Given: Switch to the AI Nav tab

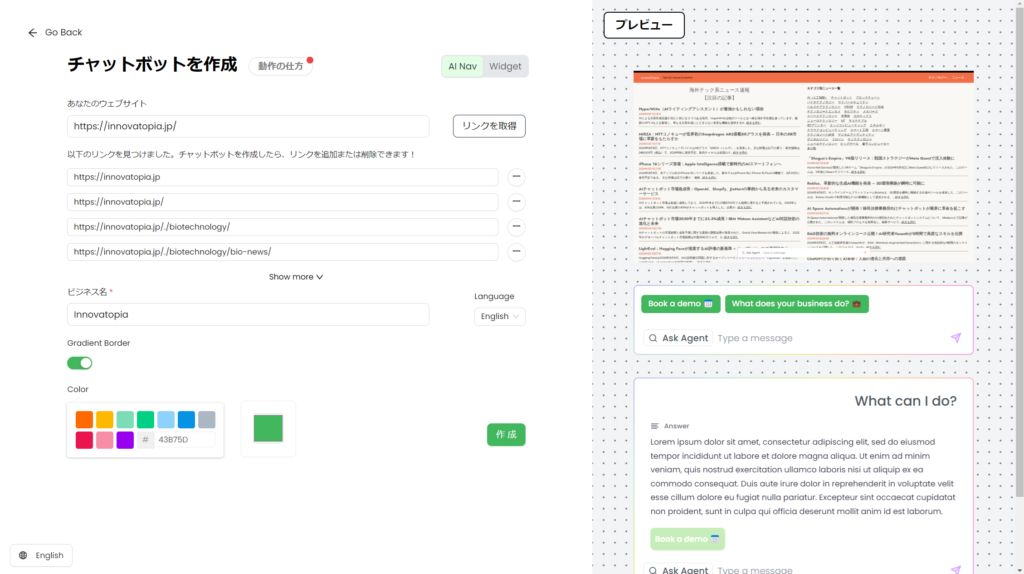Looking at the screenshot, I should [462, 66].
